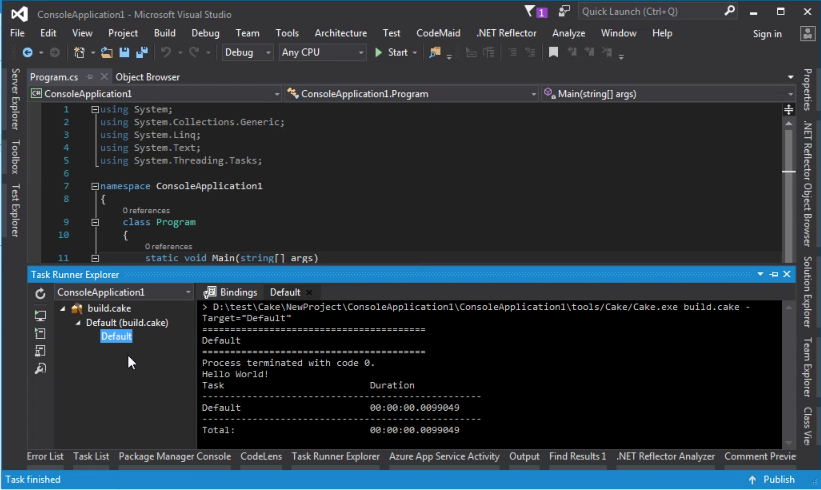Viewport: 821px width, 490px height.
Task: Open the Toolbox side panel
Action: [x=15, y=157]
